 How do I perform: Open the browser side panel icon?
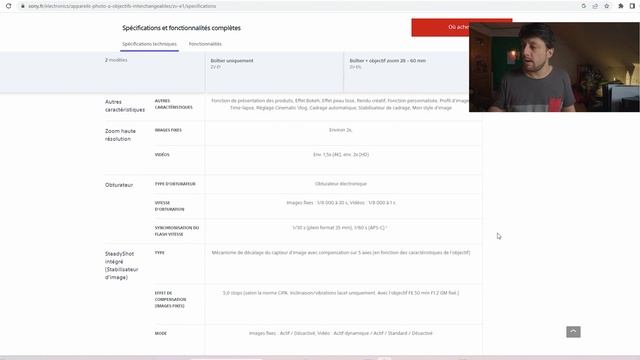coord(632,6)
